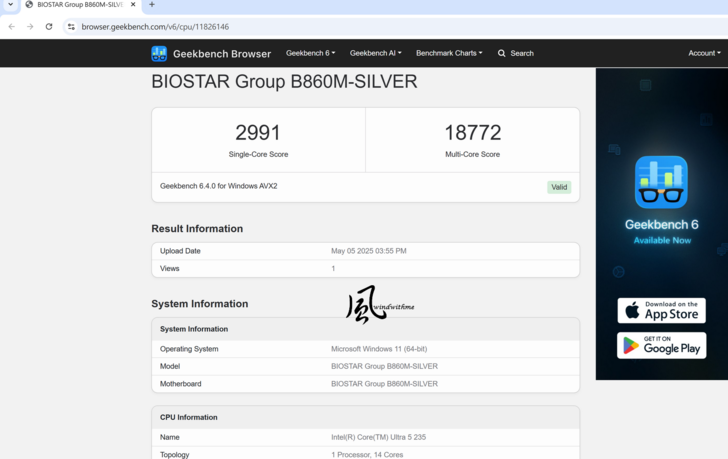Open the Account menu
The image size is (728, 459).
pos(703,53)
